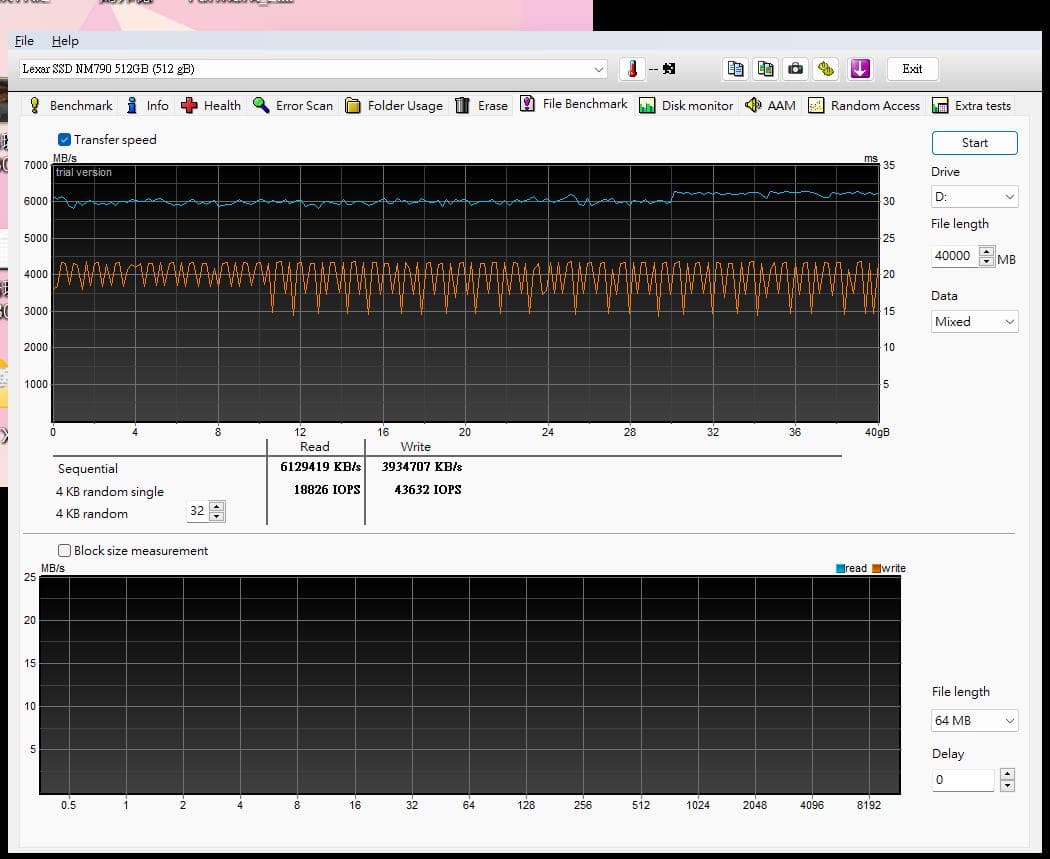The image size is (1050, 859).
Task: Decrease 4 KB random queue depth 32
Action: point(216,516)
